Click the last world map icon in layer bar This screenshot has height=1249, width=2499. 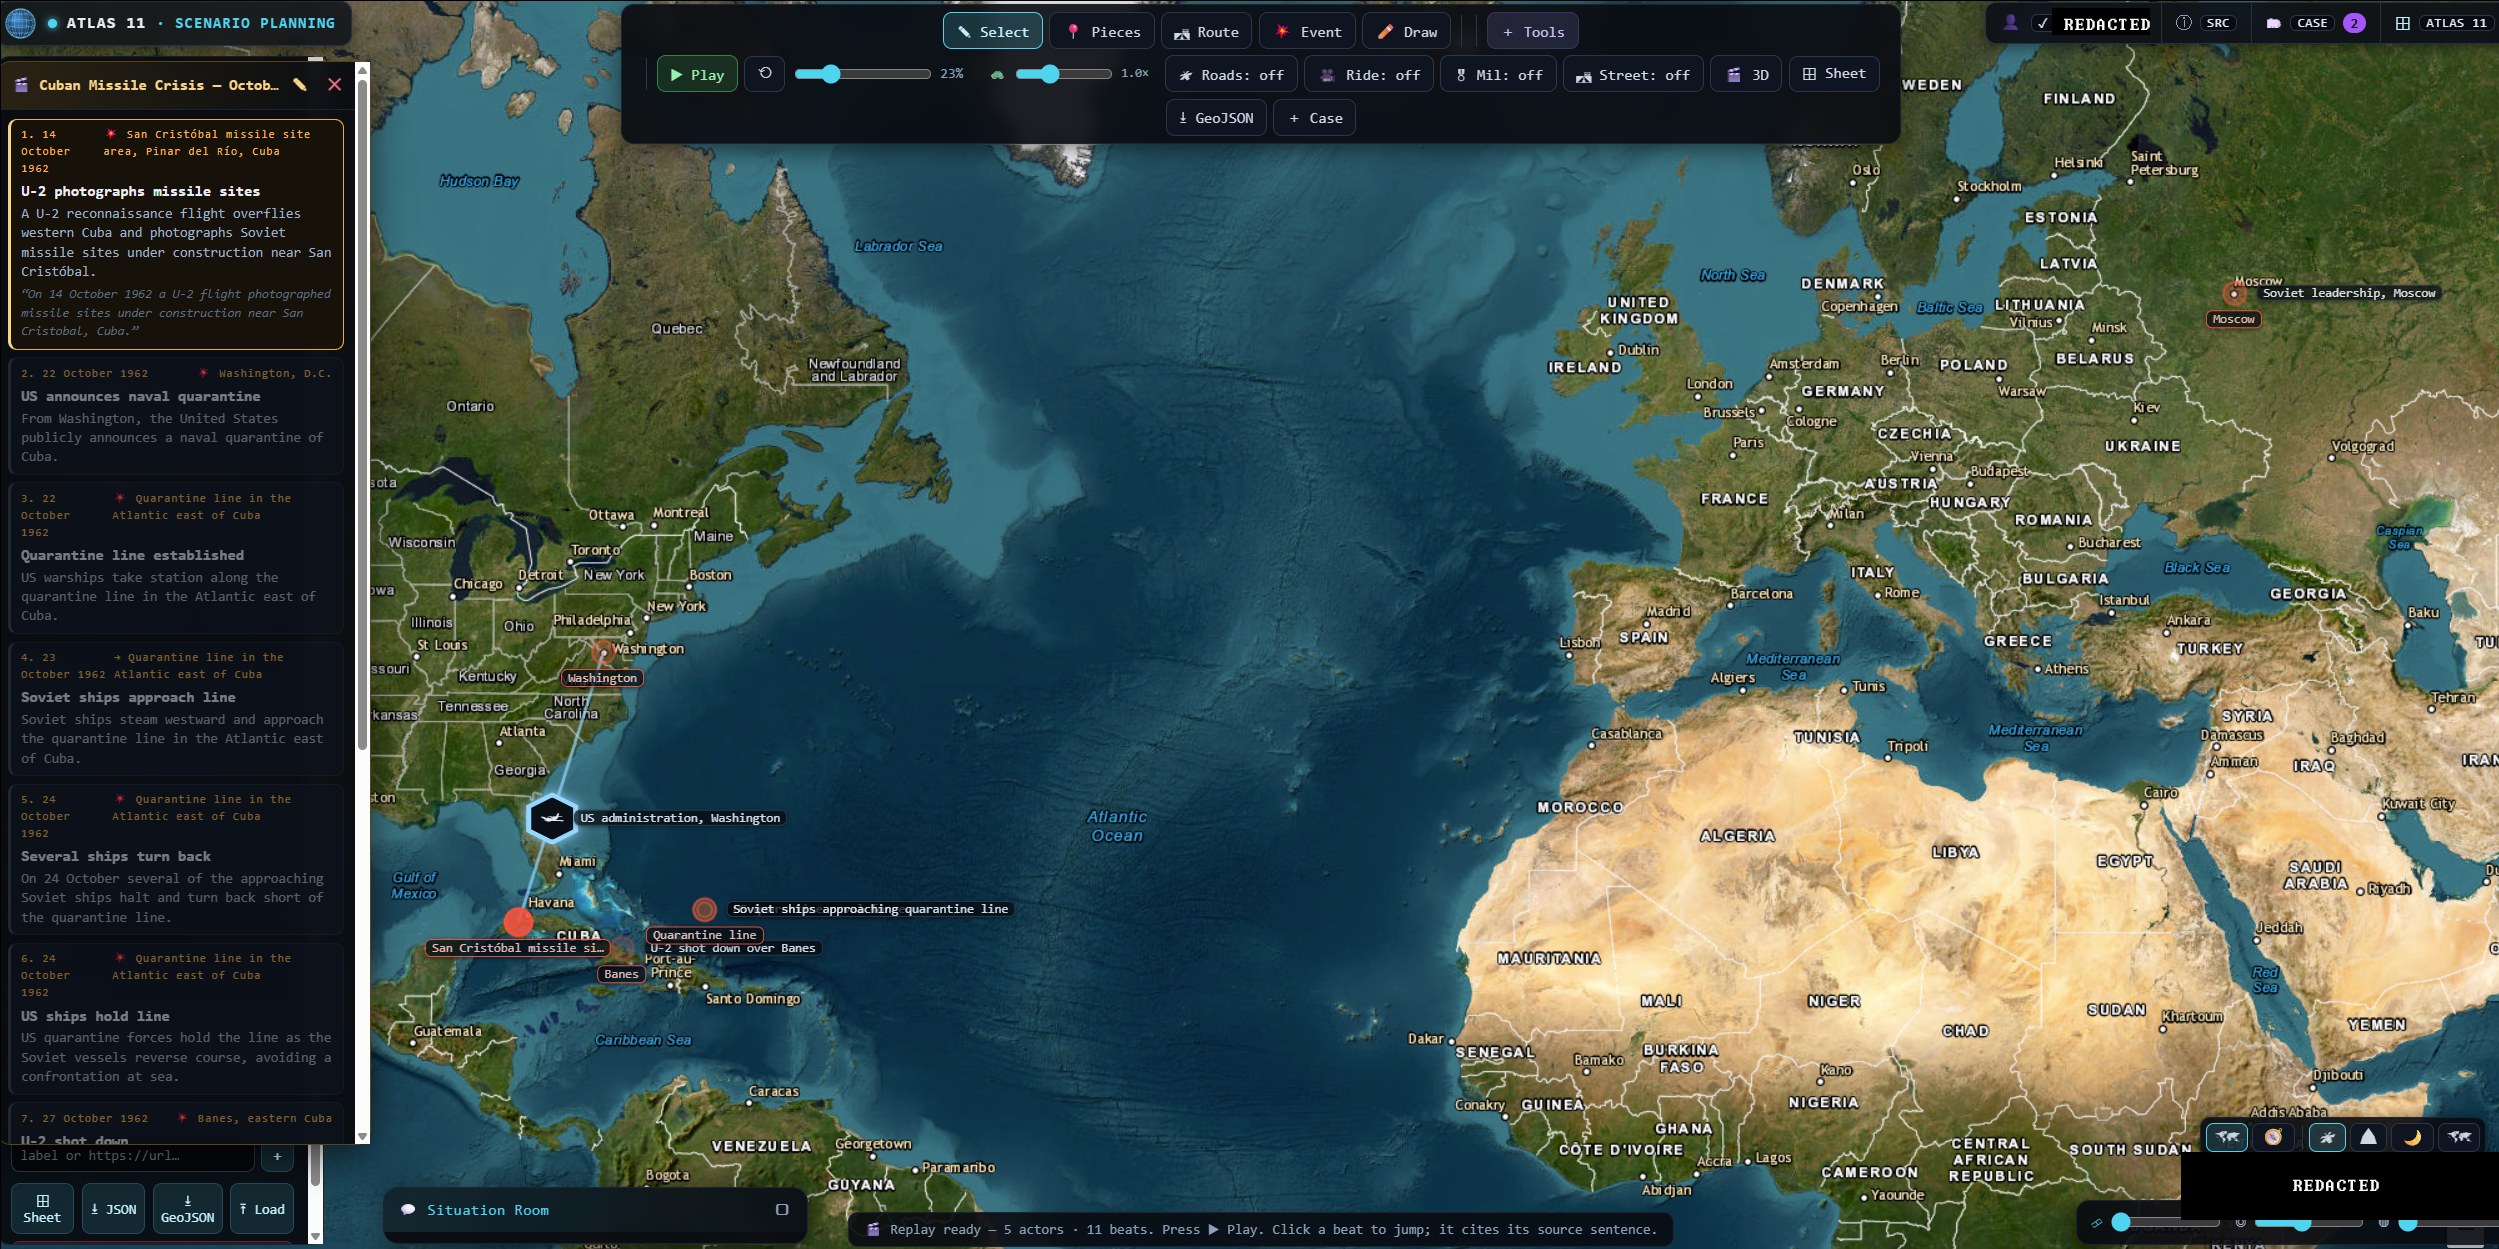click(x=2459, y=1137)
